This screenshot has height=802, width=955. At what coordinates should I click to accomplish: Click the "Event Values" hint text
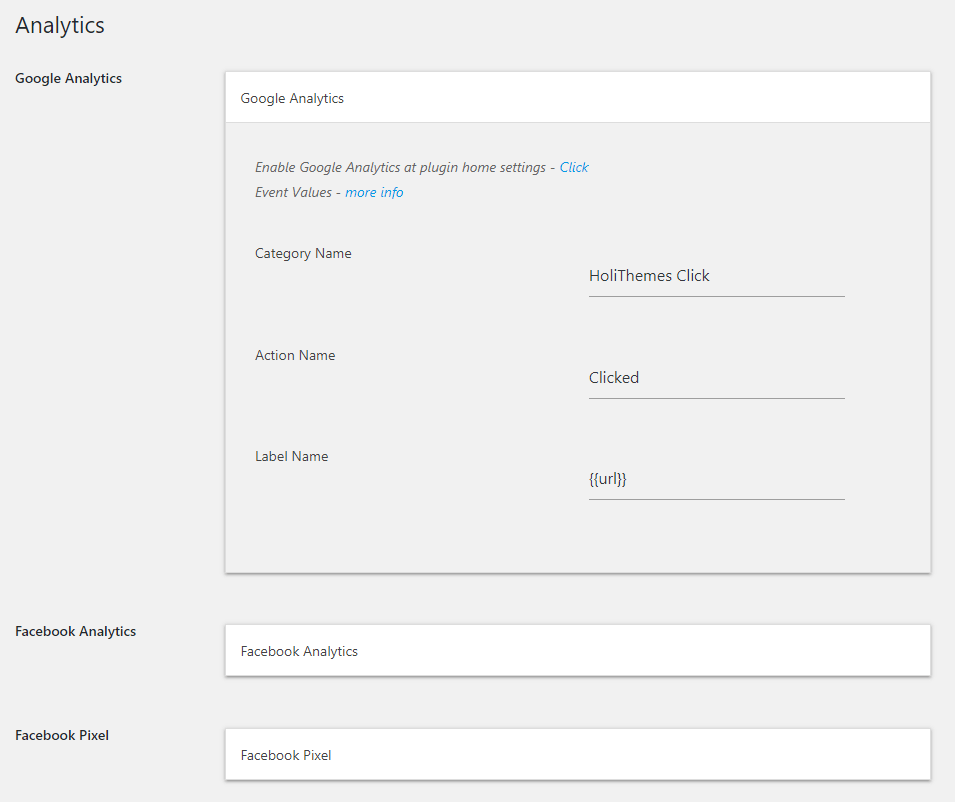[x=293, y=192]
